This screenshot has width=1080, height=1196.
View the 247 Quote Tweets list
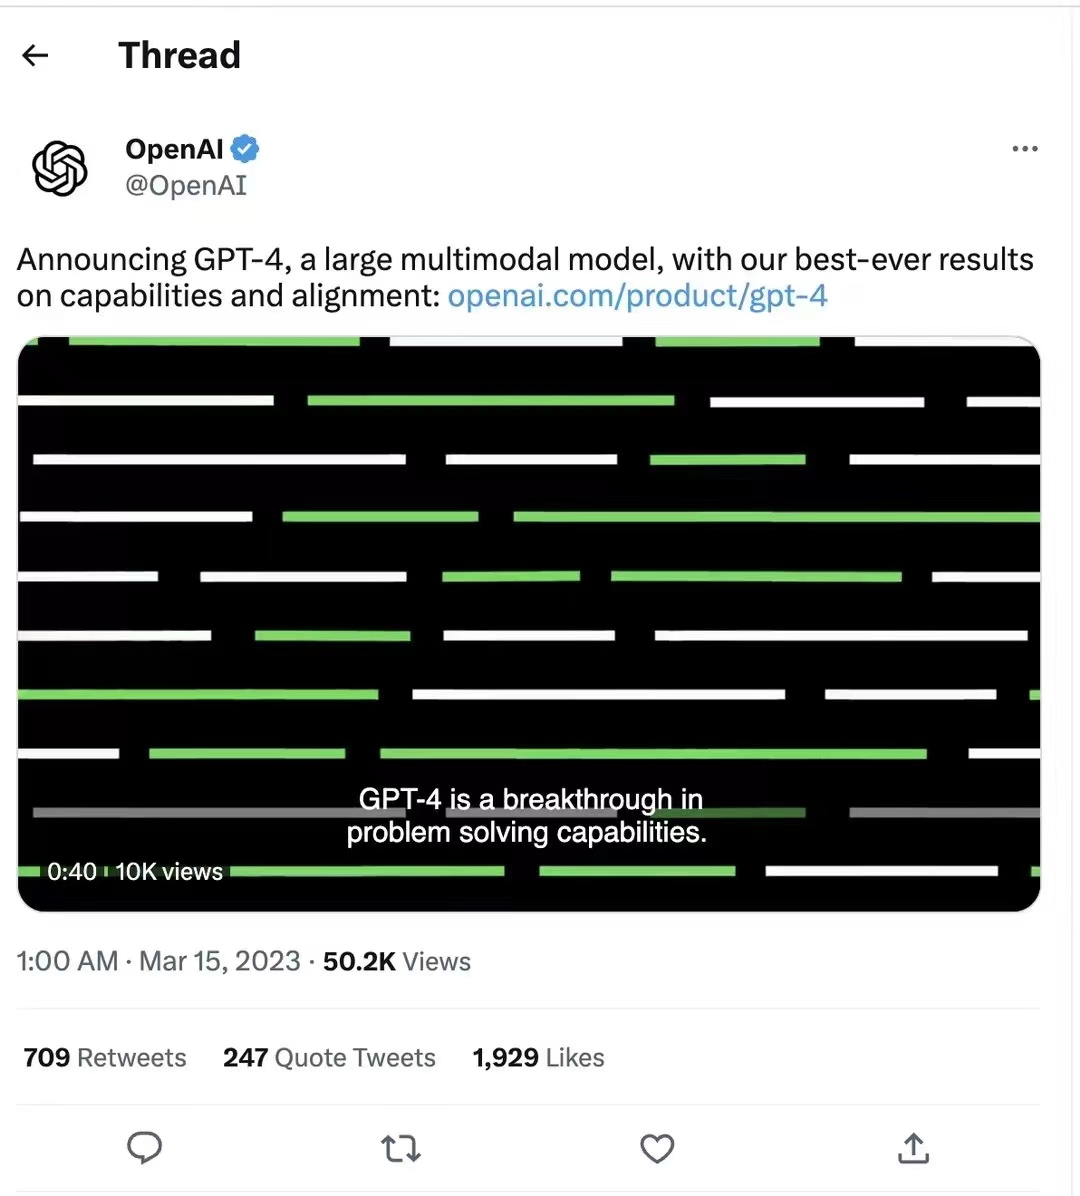pyautogui.click(x=329, y=1057)
